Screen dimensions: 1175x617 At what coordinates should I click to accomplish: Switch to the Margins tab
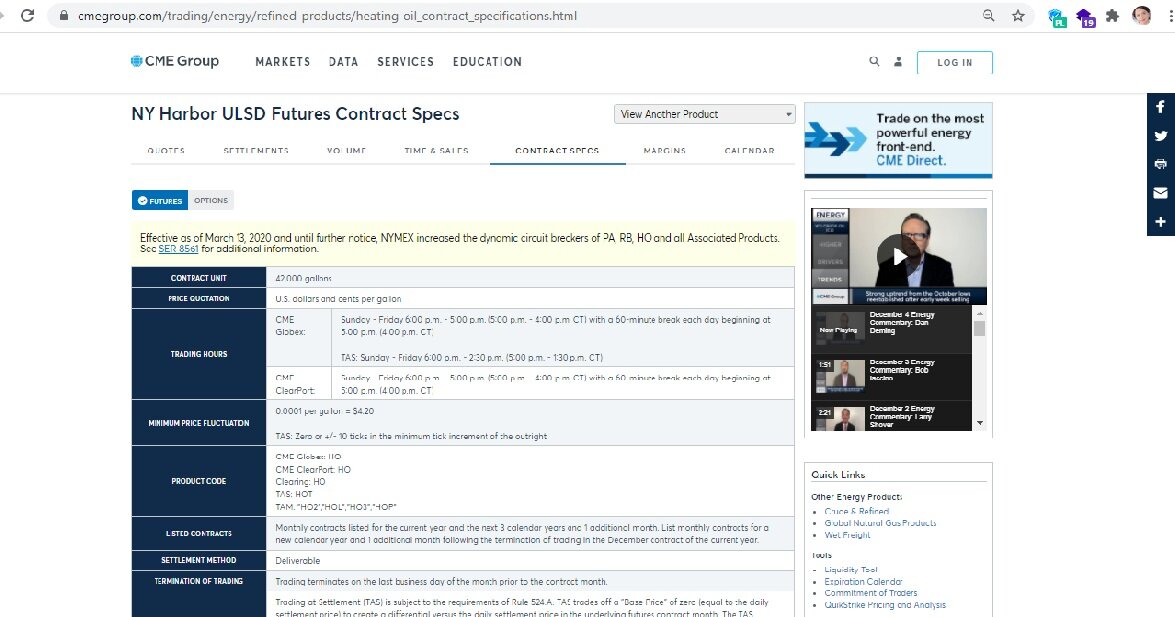point(665,151)
